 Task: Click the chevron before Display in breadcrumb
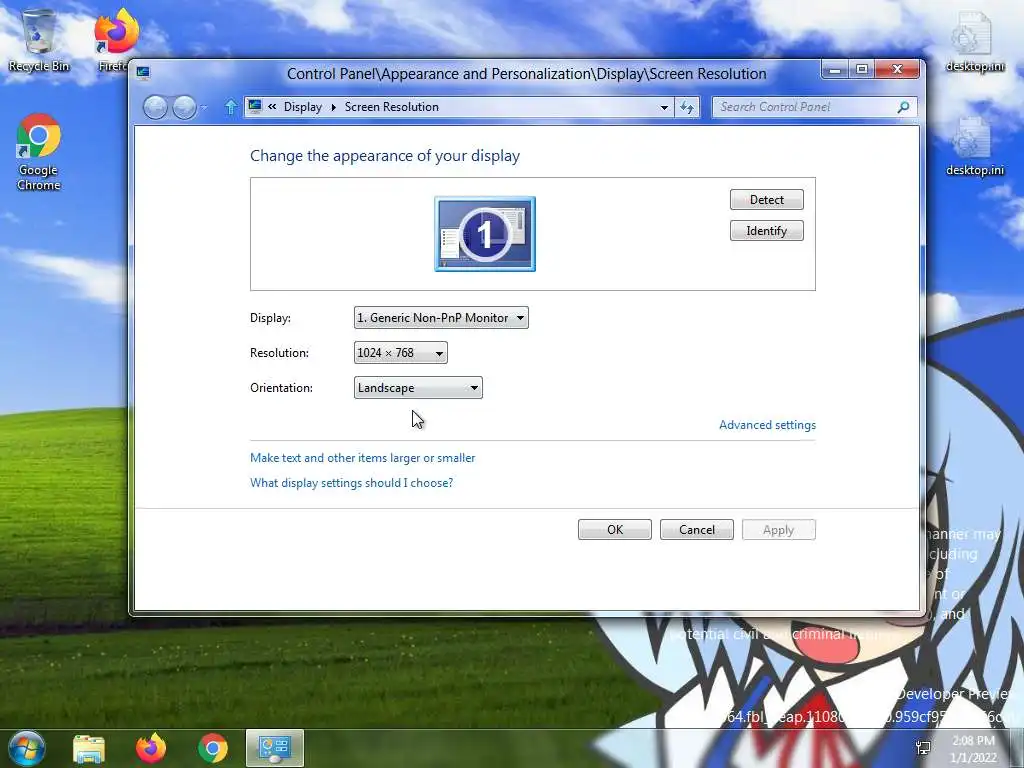pos(272,106)
